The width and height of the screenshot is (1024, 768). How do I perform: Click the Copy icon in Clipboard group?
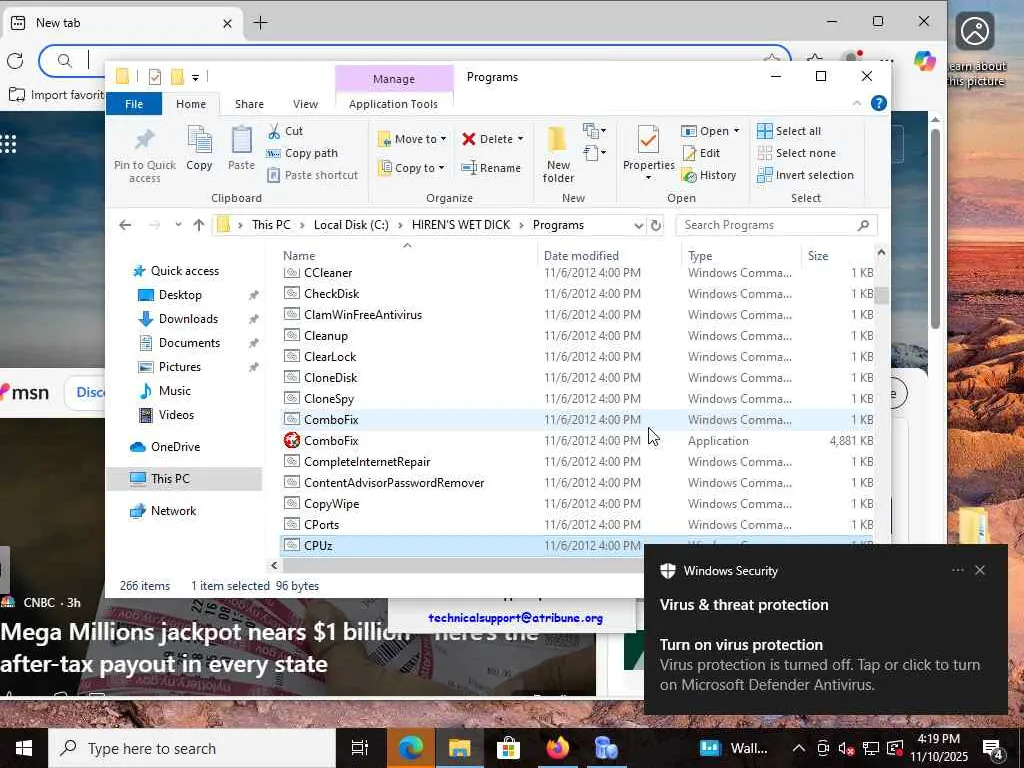pyautogui.click(x=199, y=140)
